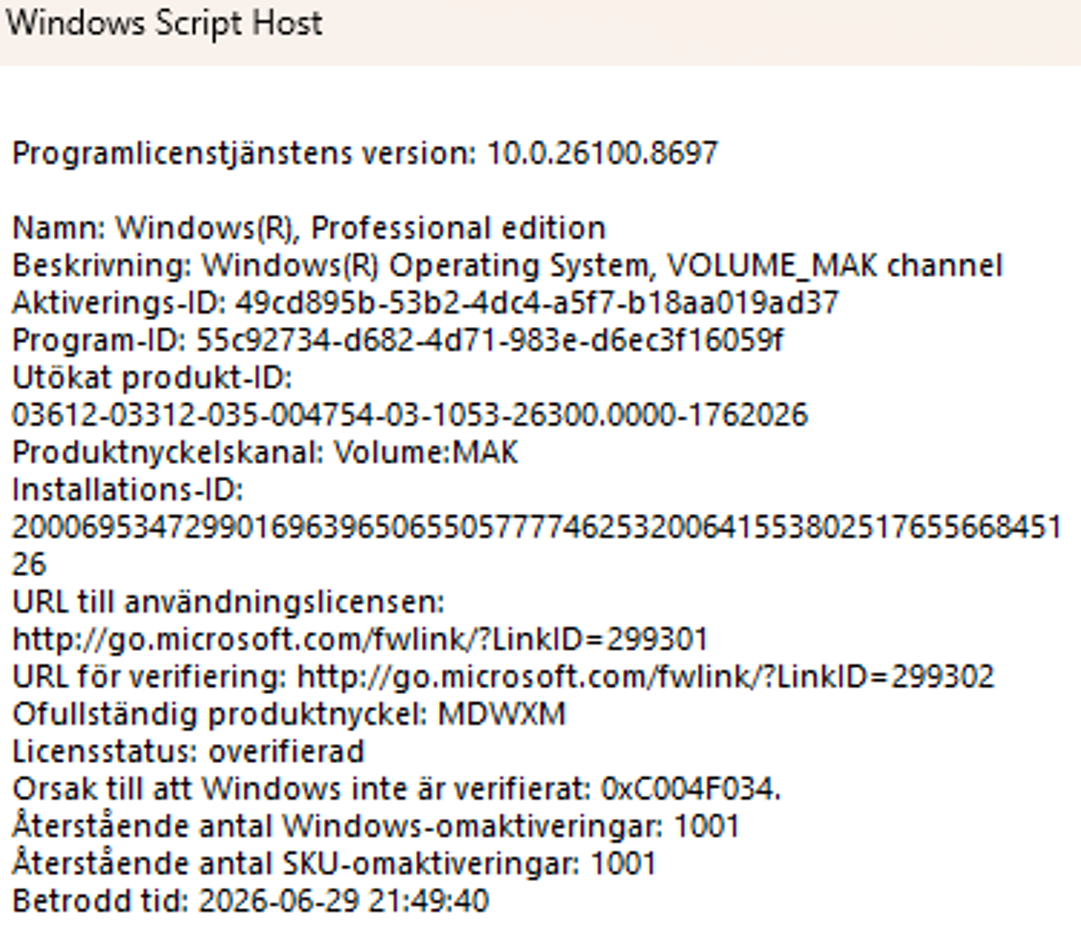Click the Installations-ID label

(x=128, y=490)
